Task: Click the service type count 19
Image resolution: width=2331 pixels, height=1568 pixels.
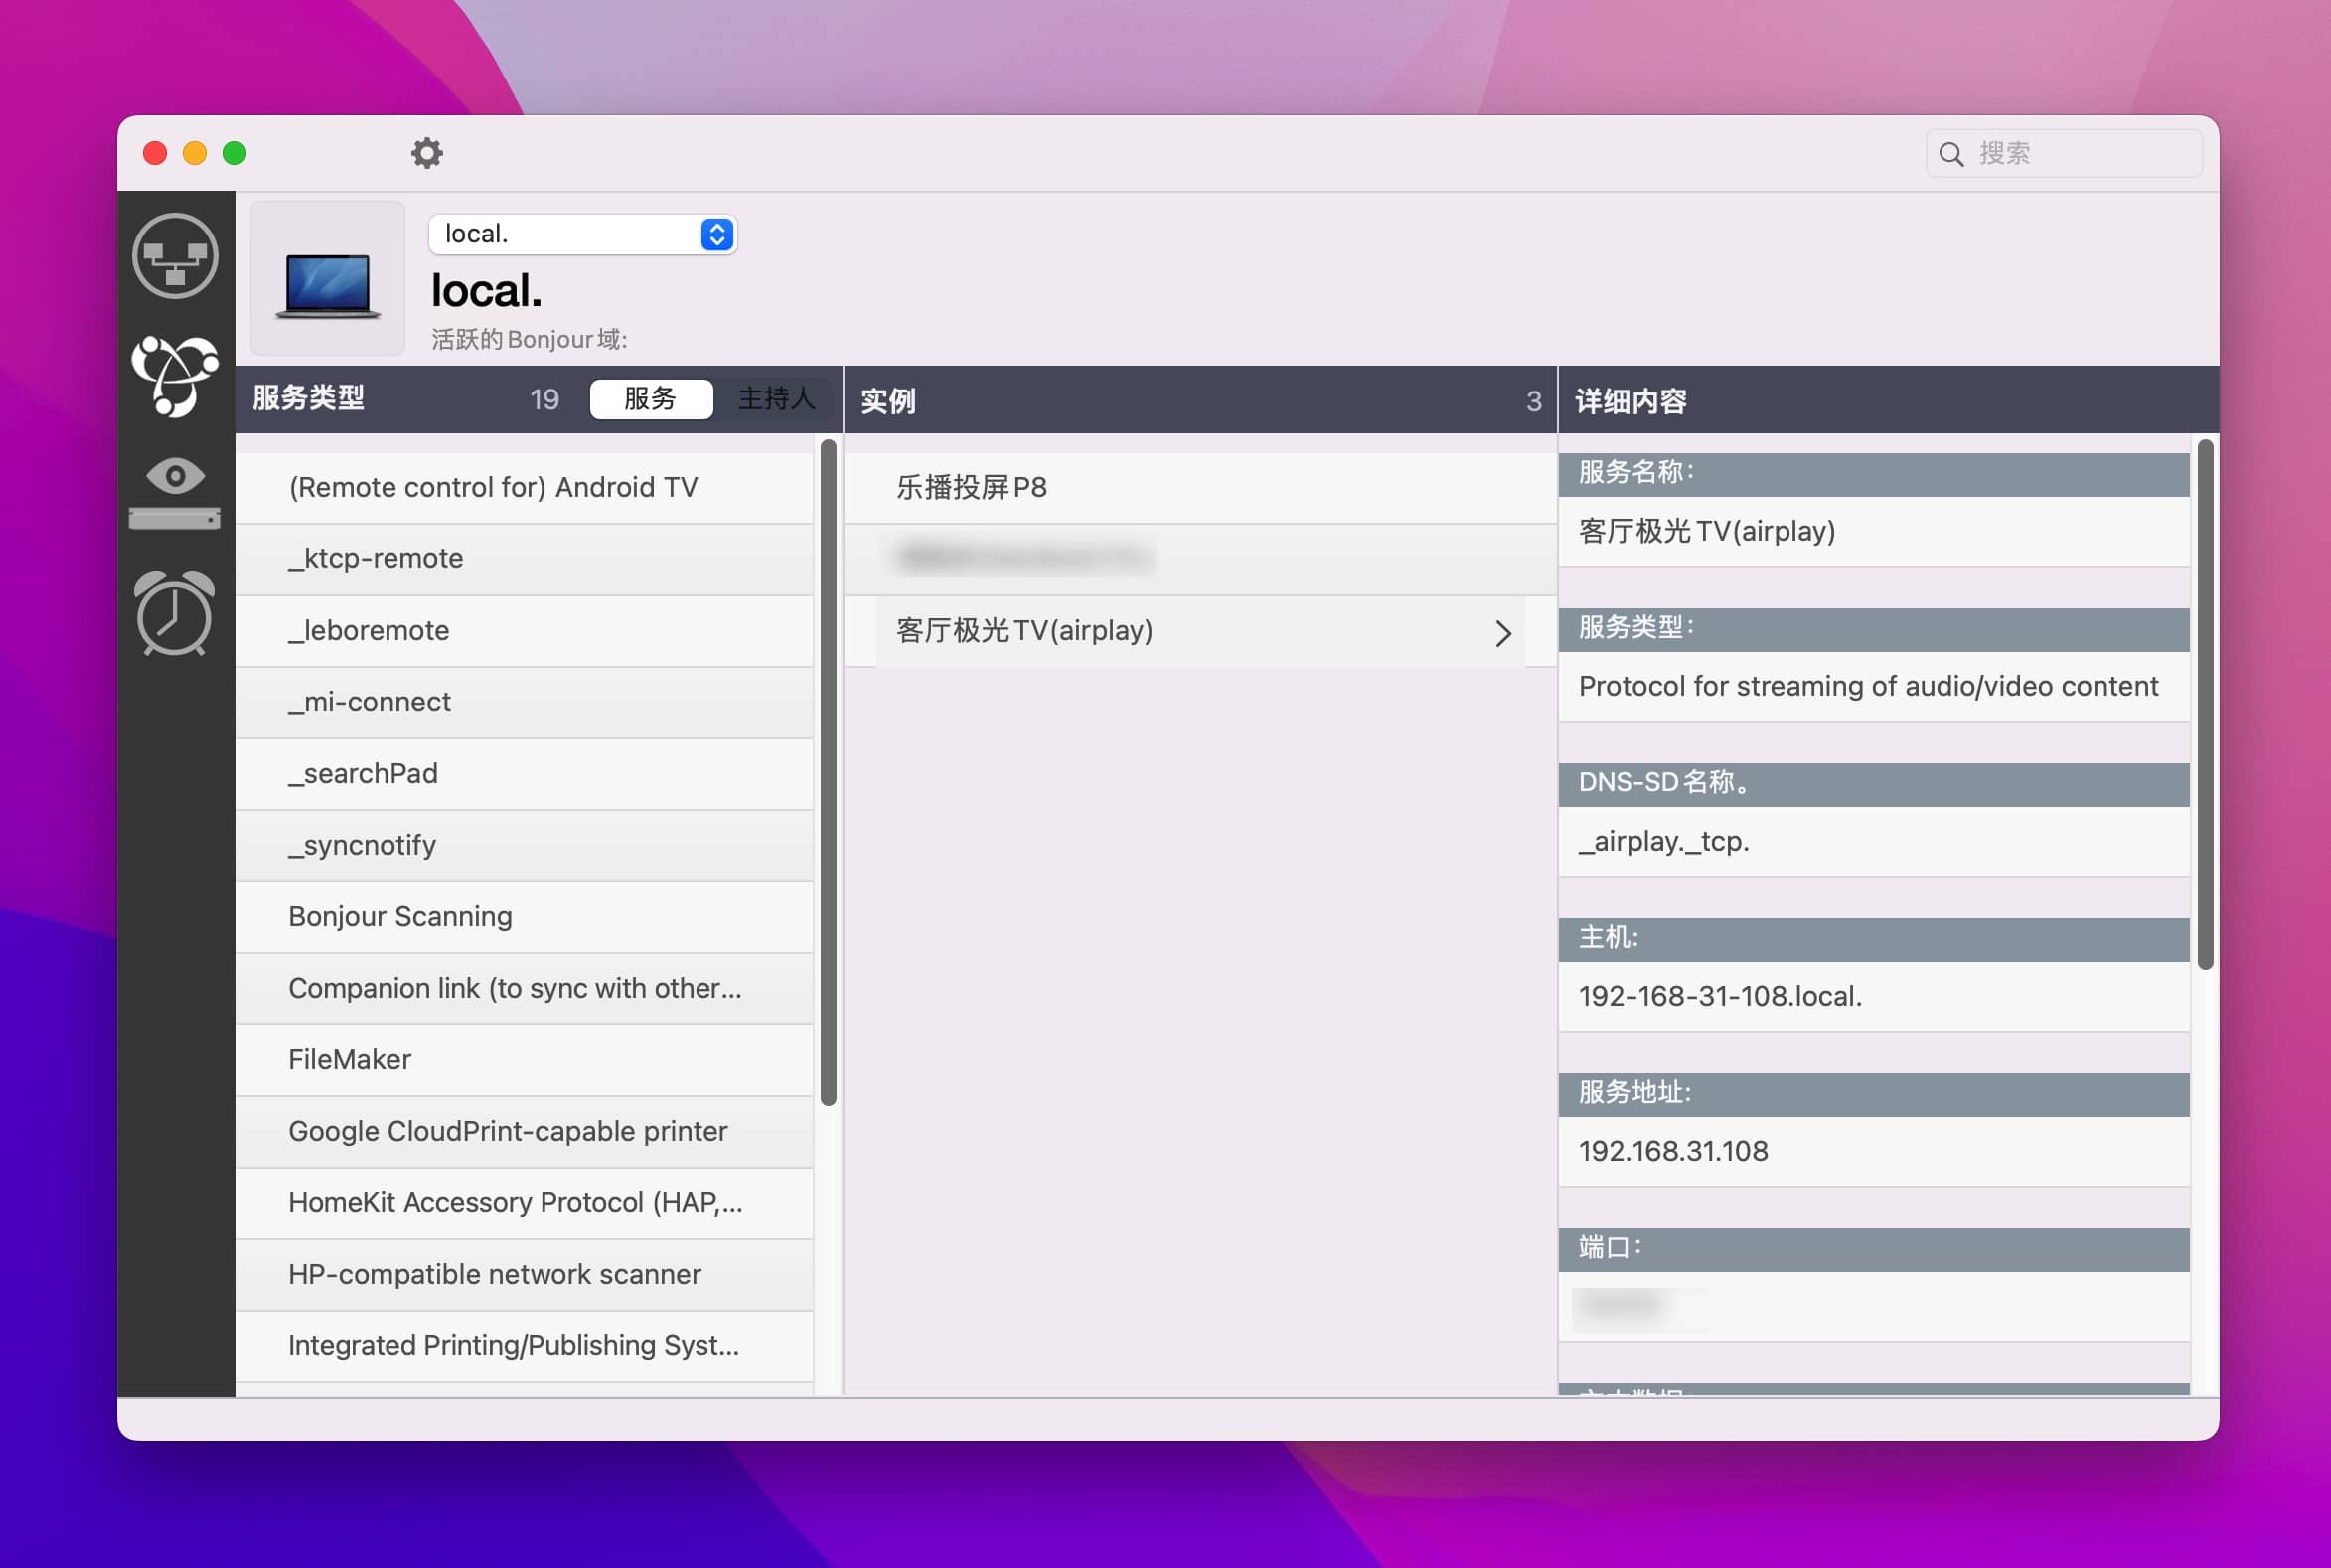Action: click(x=544, y=400)
